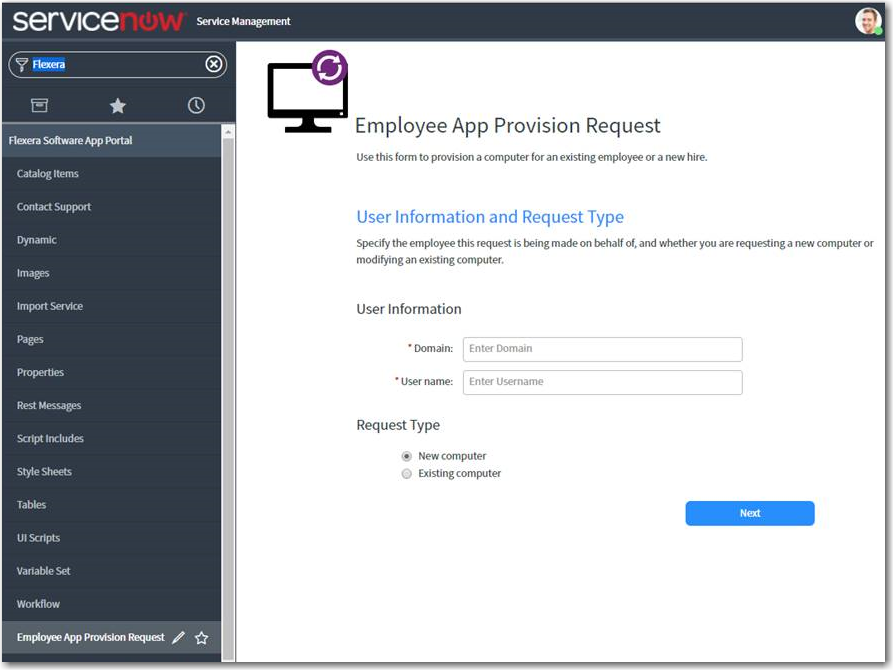The width and height of the screenshot is (893, 670).
Task: Click the filter funnel icon
Action: click(x=24, y=64)
